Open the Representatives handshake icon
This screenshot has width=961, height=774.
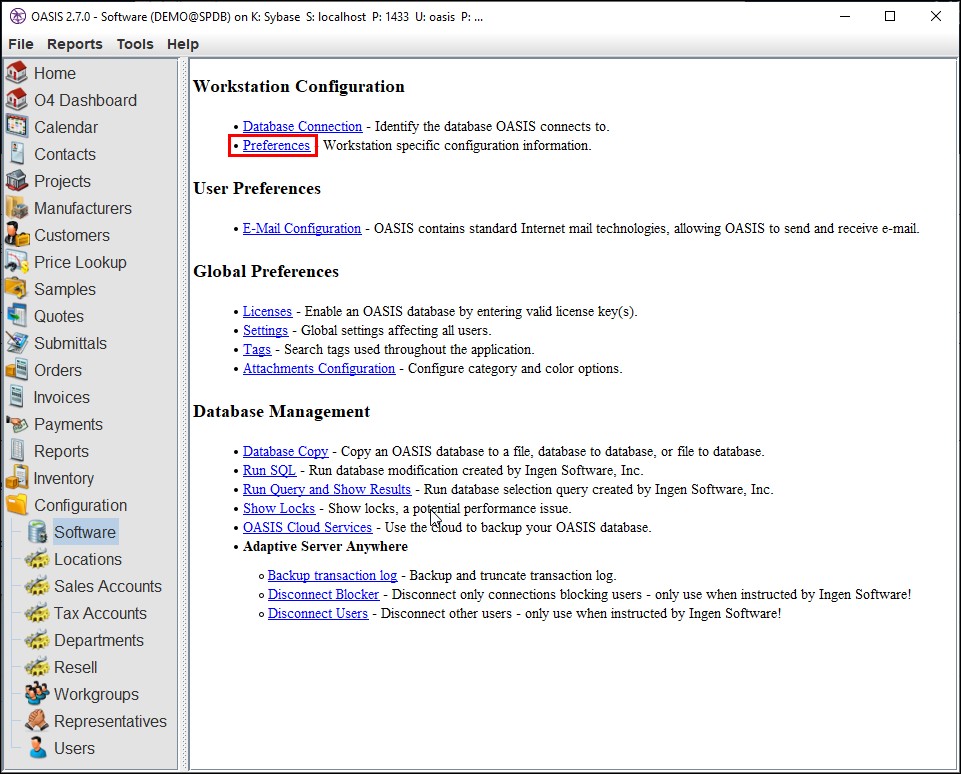coord(37,721)
